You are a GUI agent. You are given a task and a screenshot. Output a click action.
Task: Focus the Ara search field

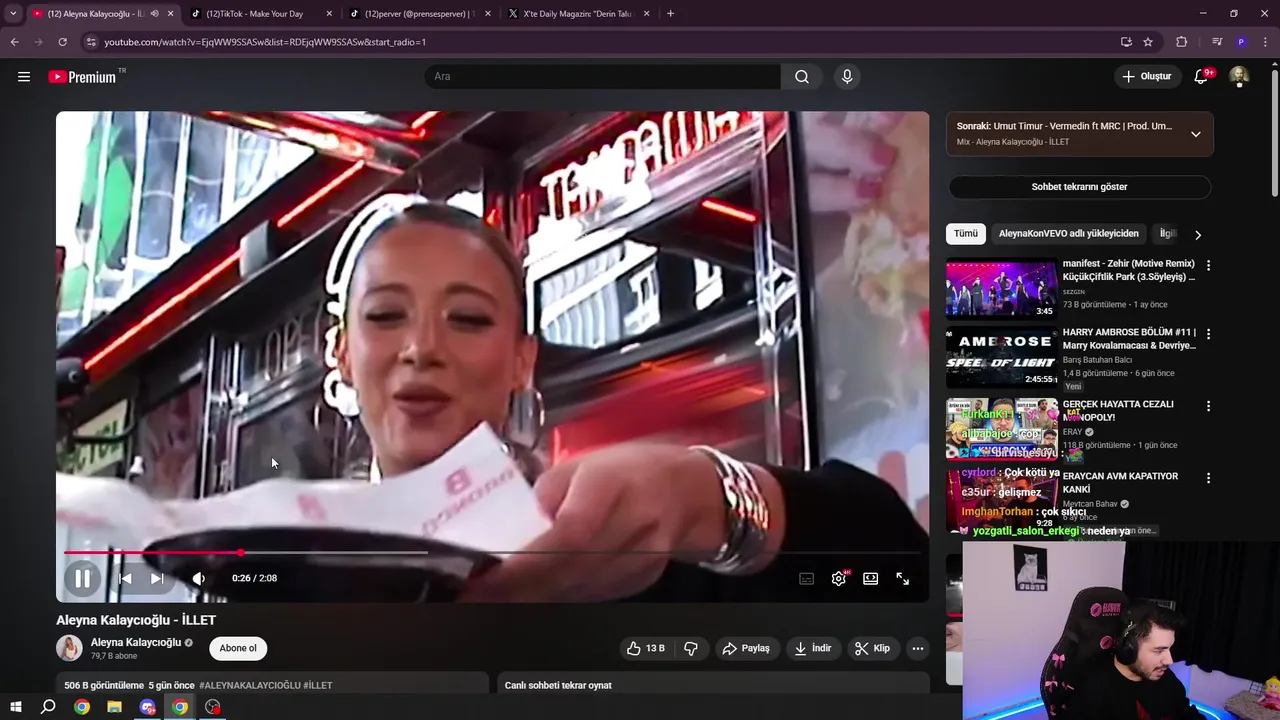(x=603, y=76)
